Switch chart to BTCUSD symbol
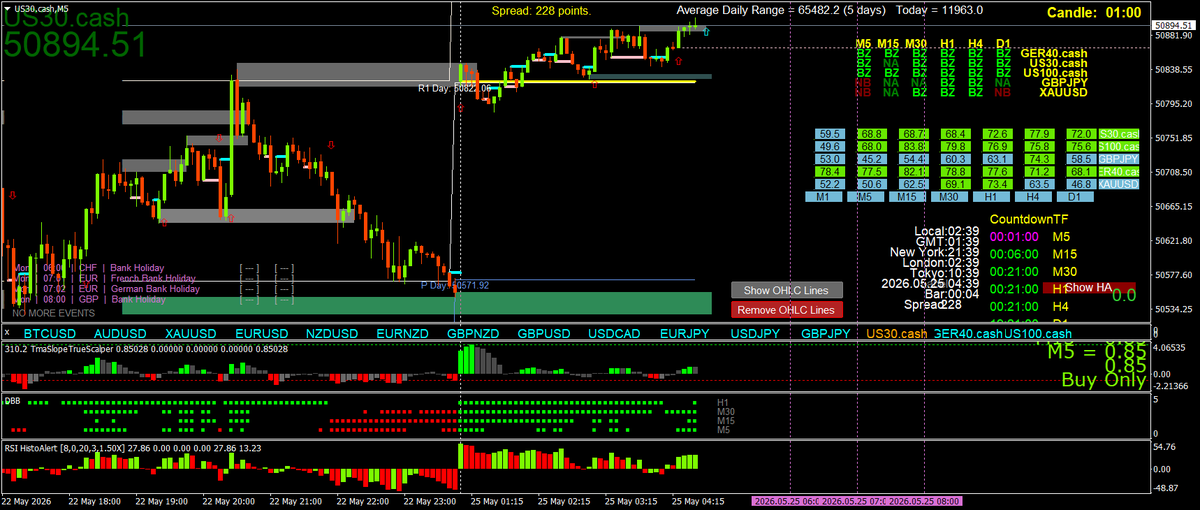The width and height of the screenshot is (1200, 510). (x=50, y=333)
